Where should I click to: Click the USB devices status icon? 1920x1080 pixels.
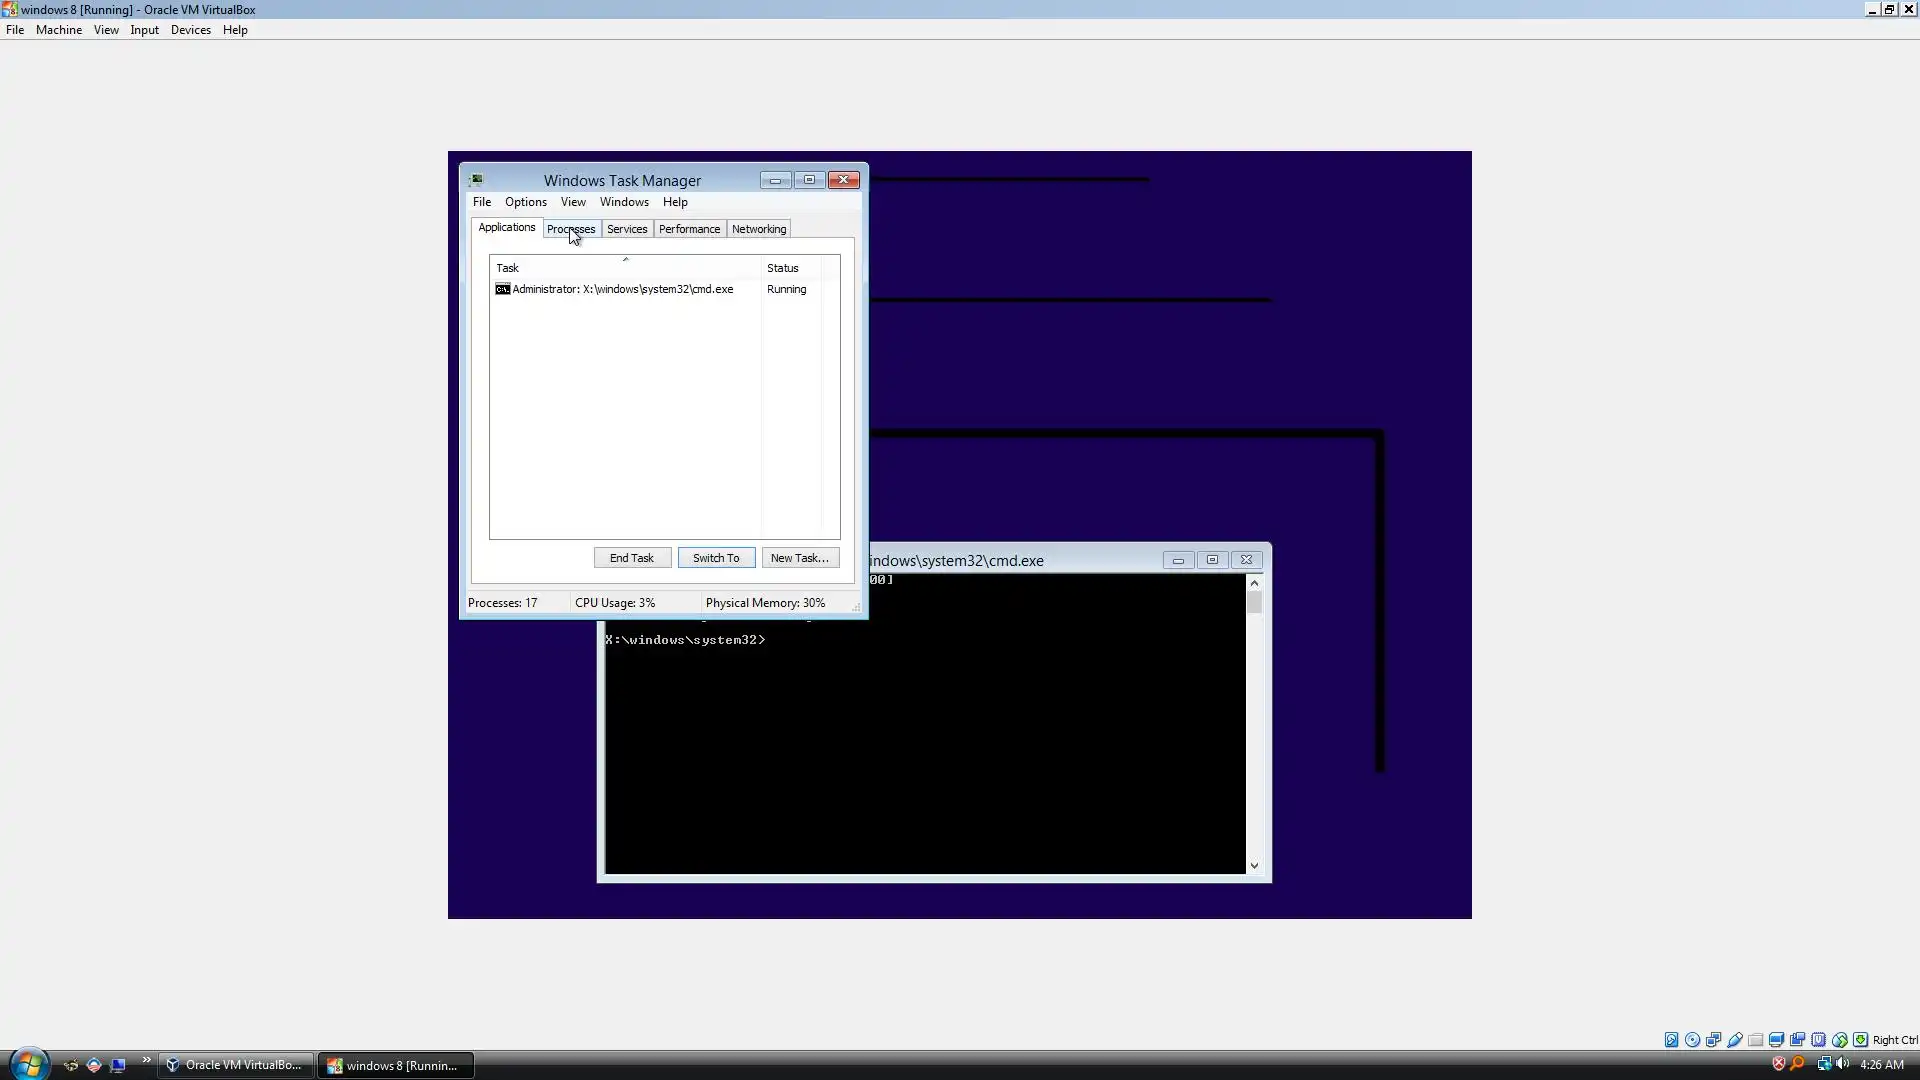(x=1735, y=1040)
